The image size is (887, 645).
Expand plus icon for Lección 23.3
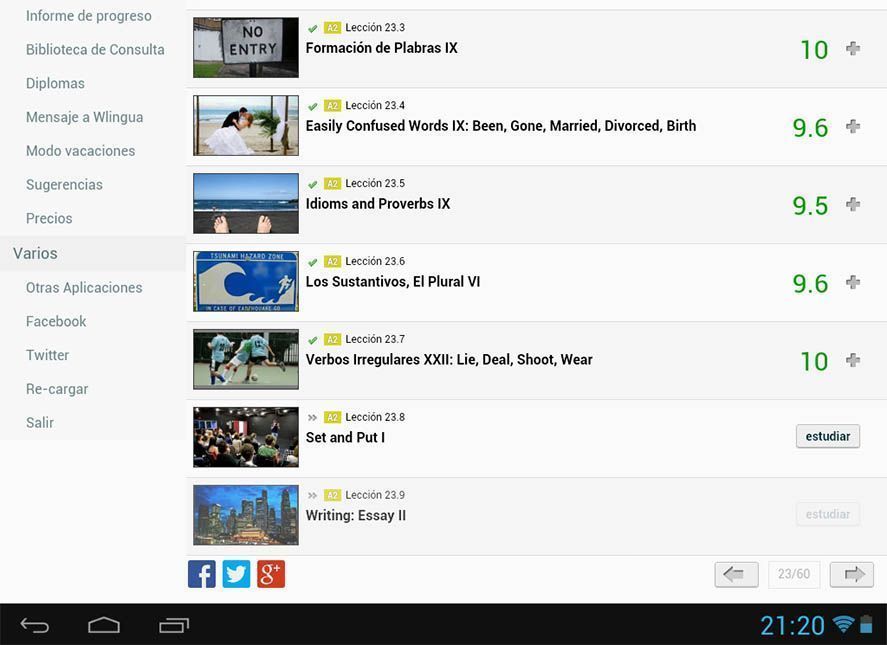coord(853,49)
